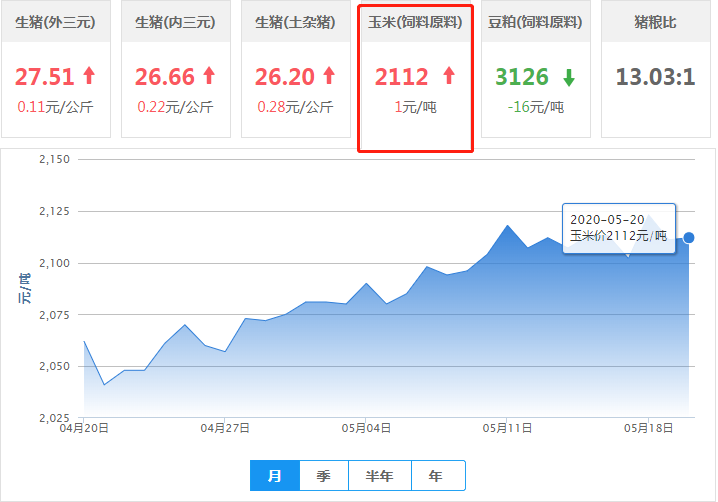Click the 2020-05-20 chart tooltip
718x502 pixels.
click(x=618, y=228)
